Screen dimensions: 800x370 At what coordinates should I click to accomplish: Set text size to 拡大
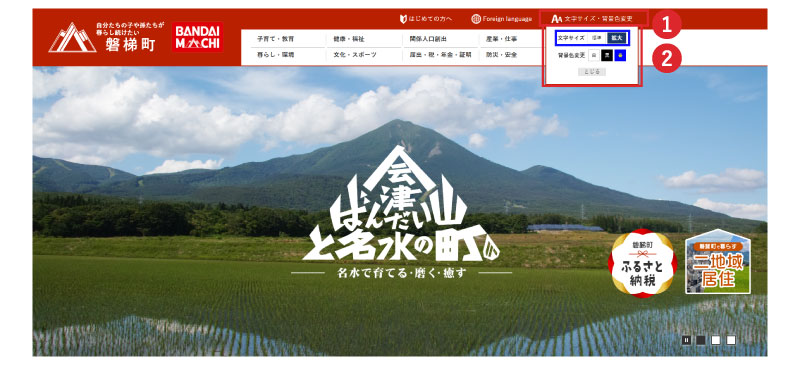616,38
